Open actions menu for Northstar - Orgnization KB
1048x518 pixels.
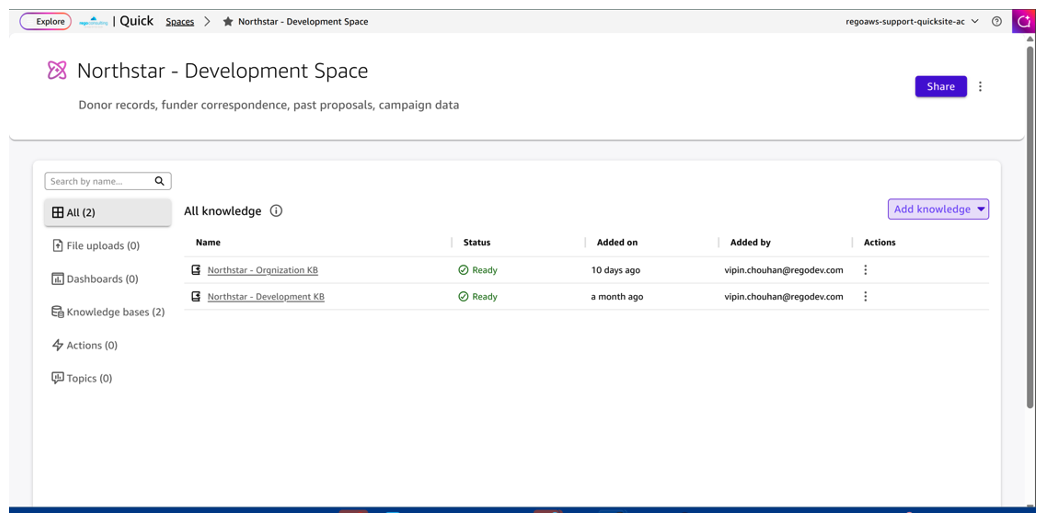pyautogui.click(x=866, y=270)
